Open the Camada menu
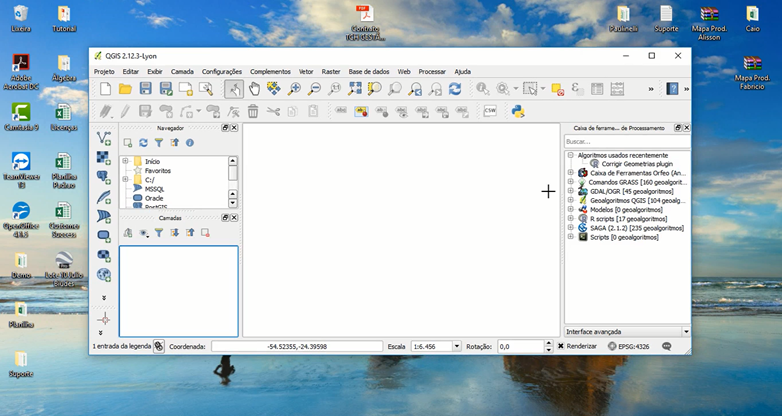 coord(182,71)
